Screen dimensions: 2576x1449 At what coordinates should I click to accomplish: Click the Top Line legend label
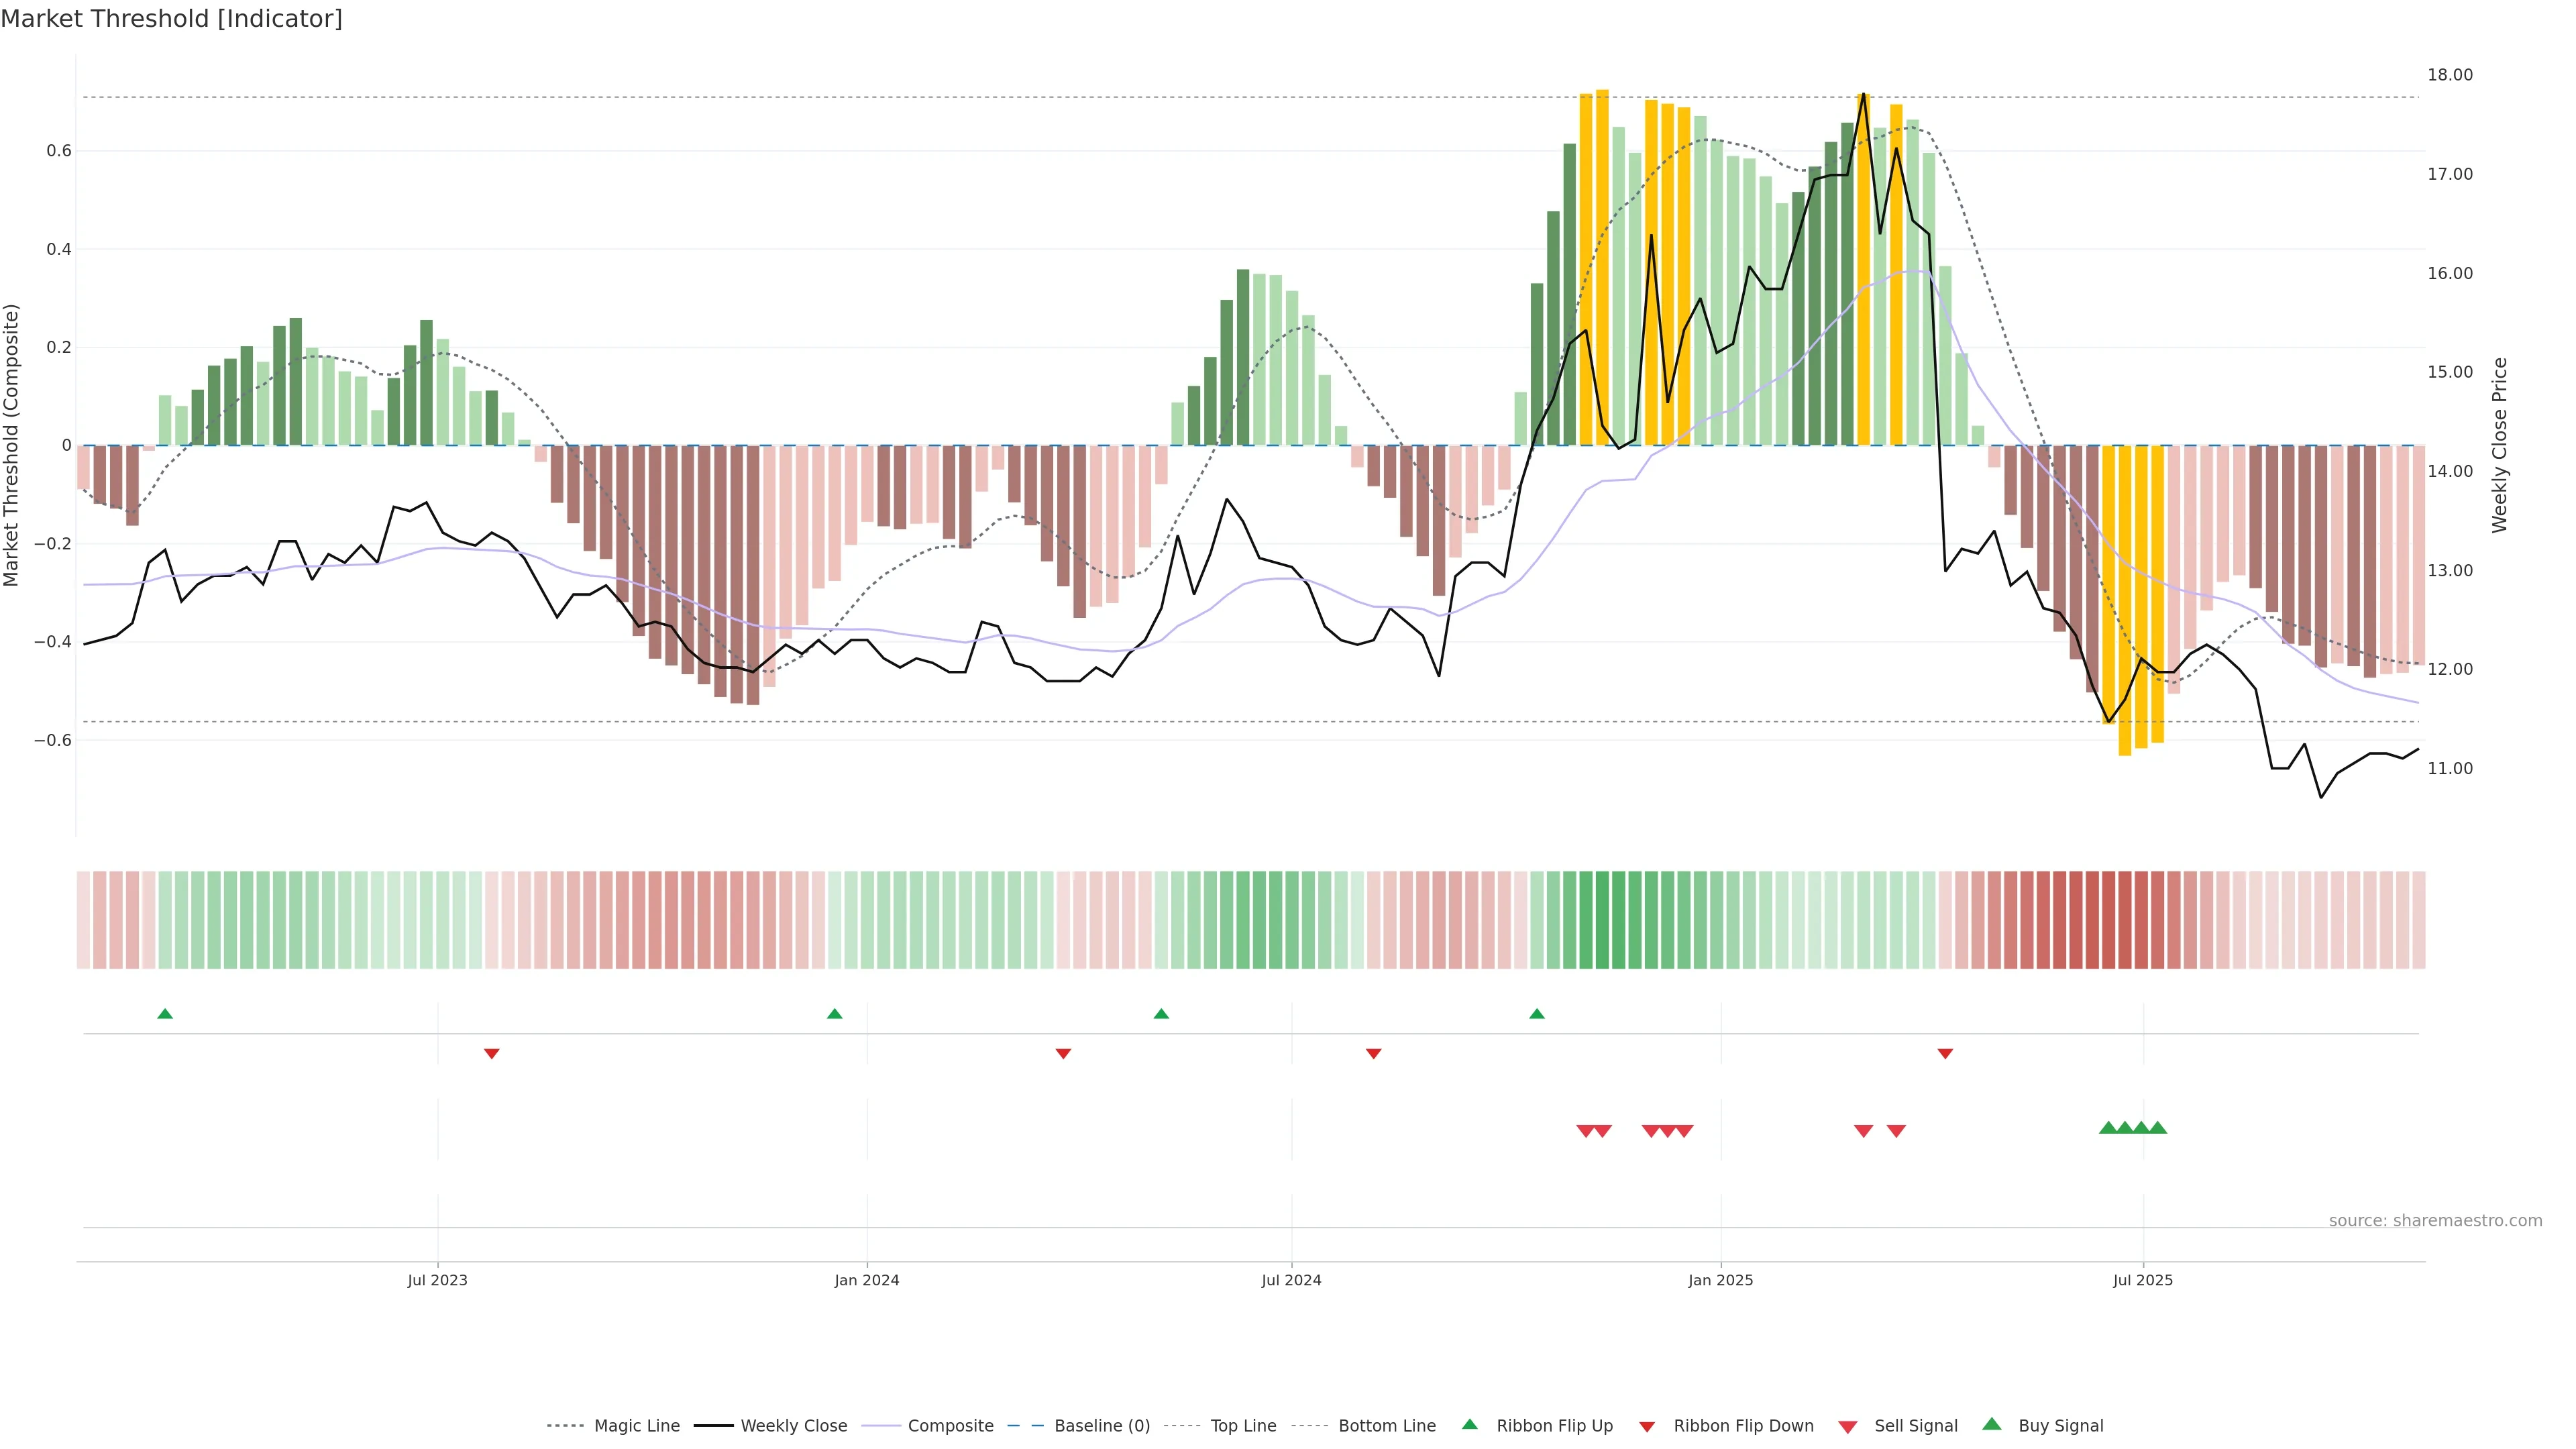click(x=1243, y=1426)
